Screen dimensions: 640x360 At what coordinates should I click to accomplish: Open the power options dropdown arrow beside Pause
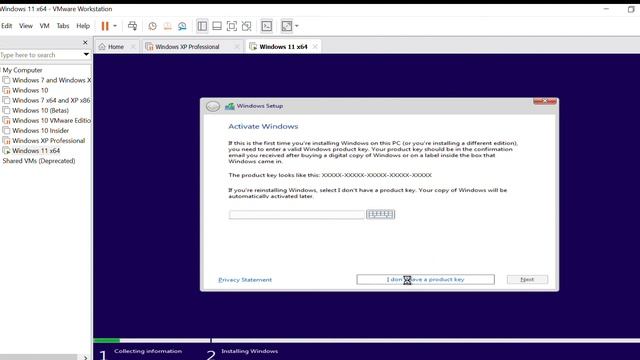(x=115, y=26)
